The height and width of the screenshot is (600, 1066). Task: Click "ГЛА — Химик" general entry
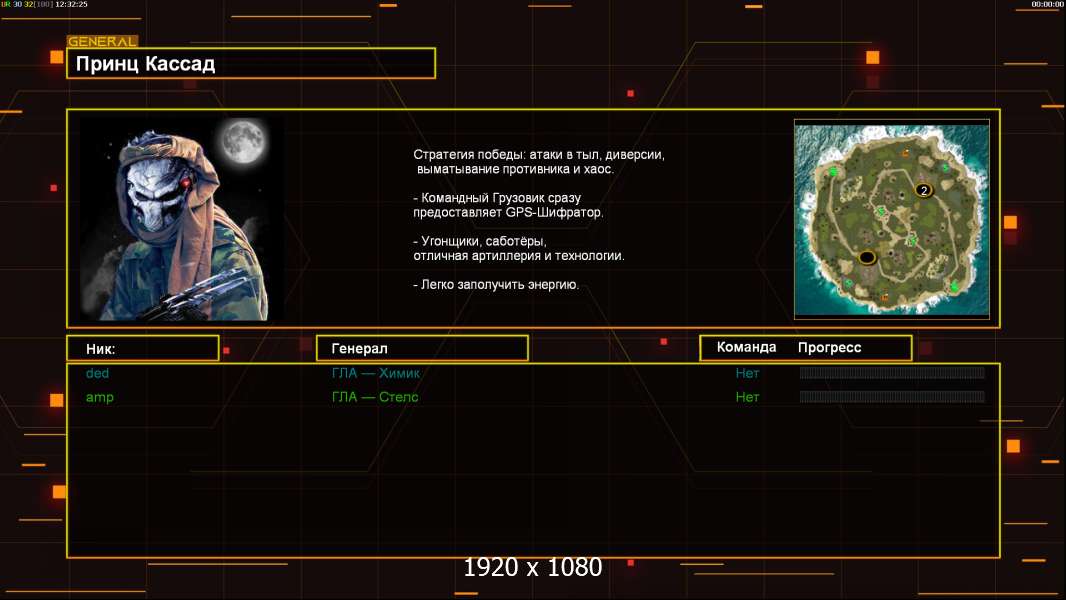[375, 373]
